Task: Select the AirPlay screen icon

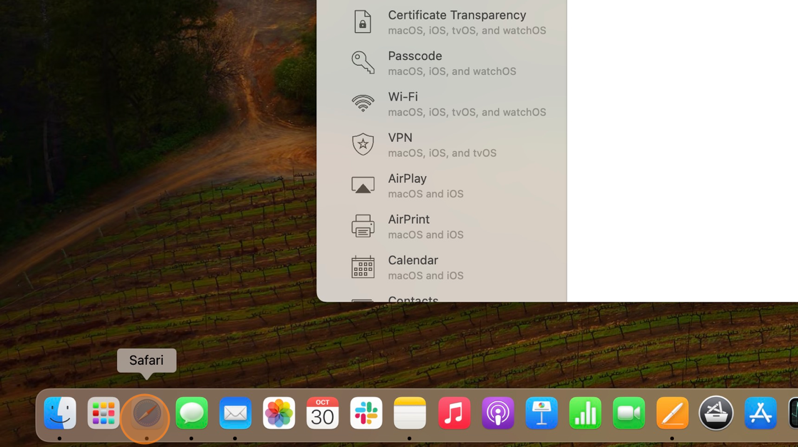Action: pyautogui.click(x=362, y=185)
